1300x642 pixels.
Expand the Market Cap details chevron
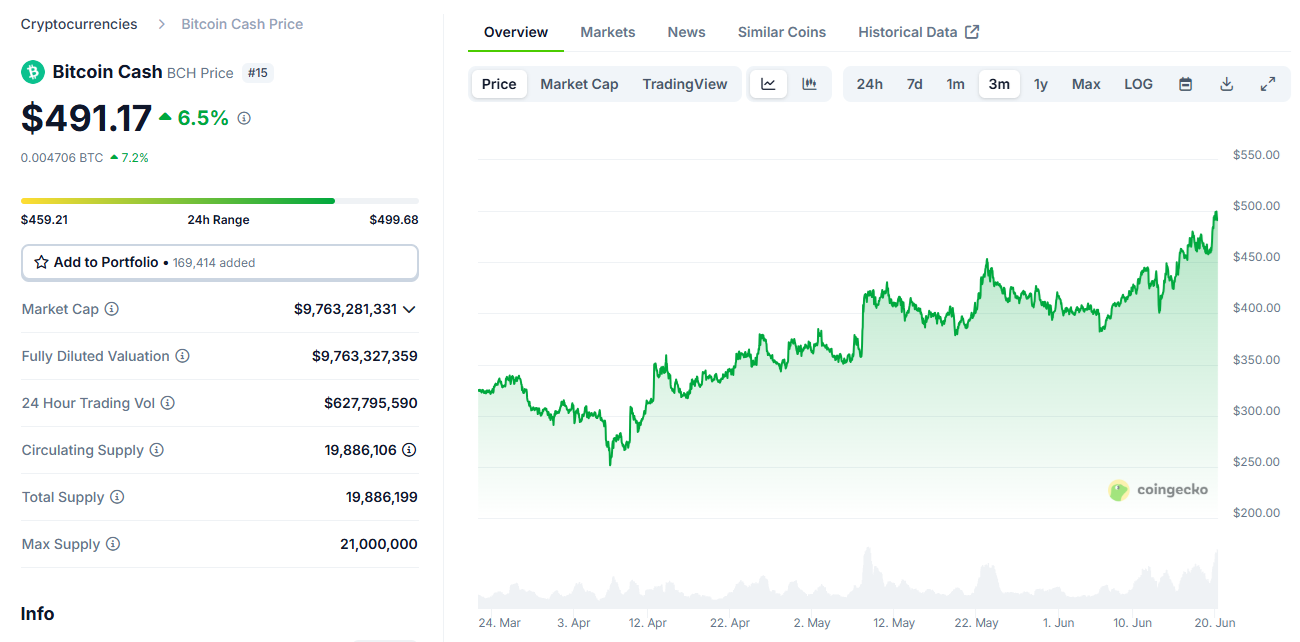[x=409, y=310]
